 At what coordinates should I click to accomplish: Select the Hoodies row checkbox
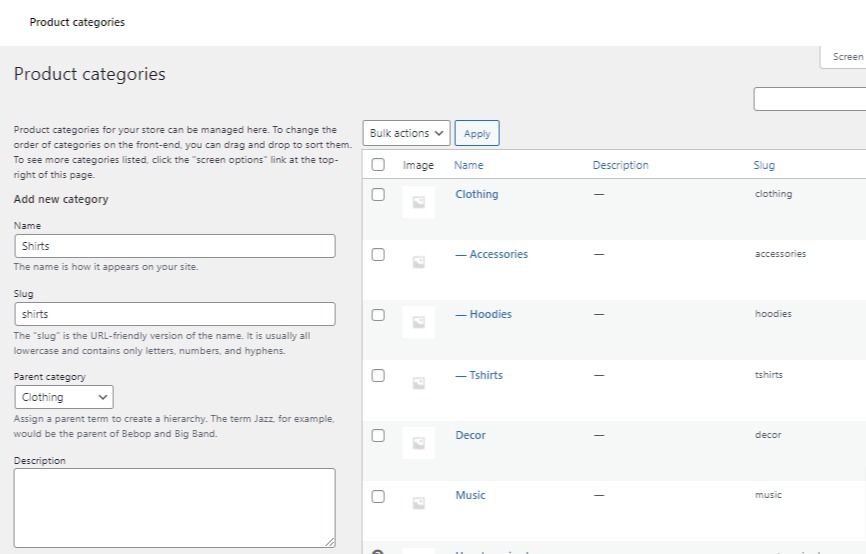[x=378, y=315]
